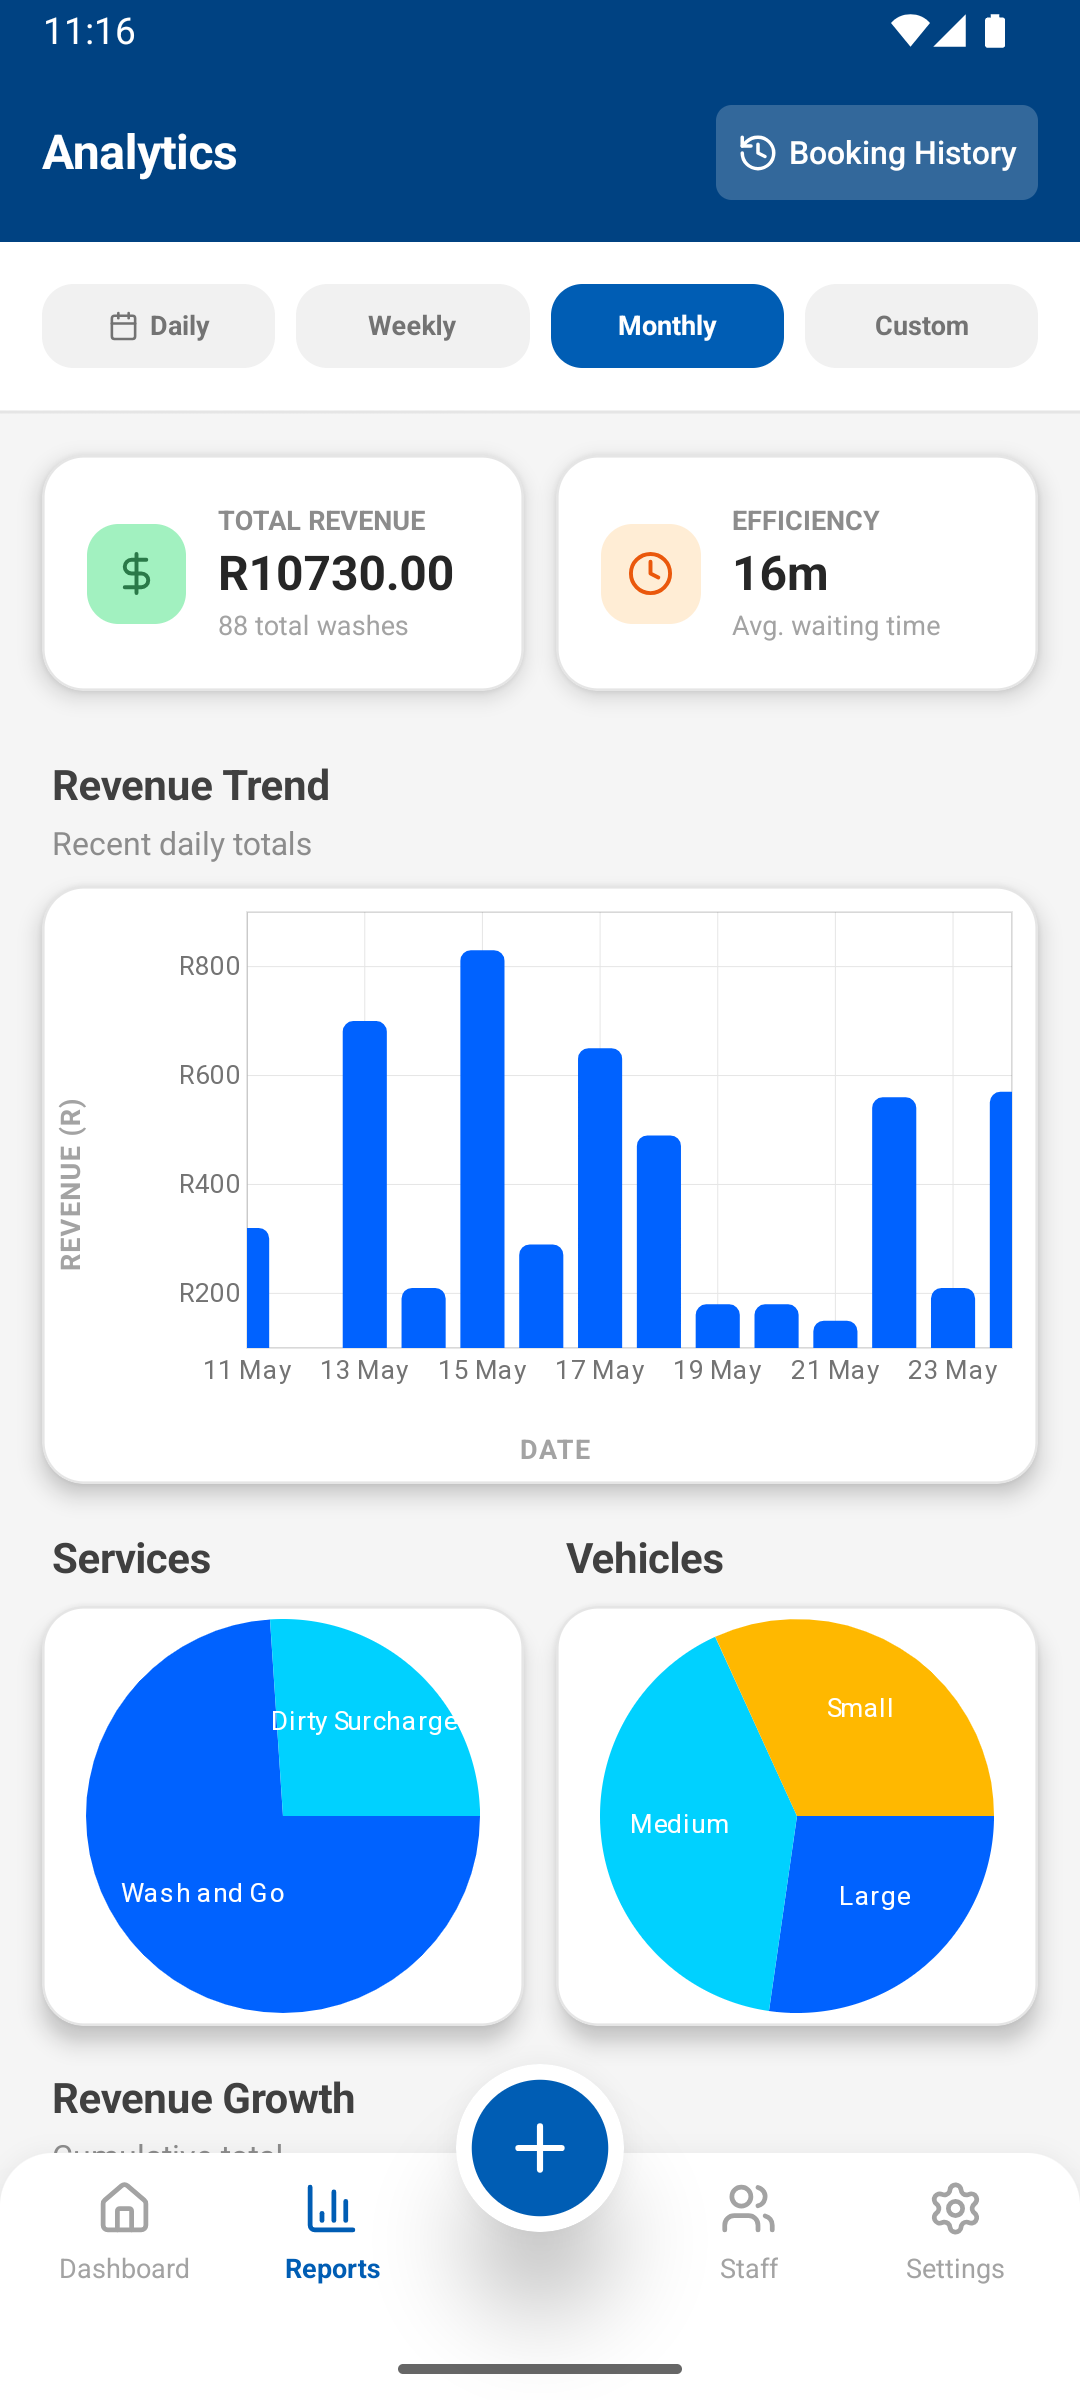This screenshot has width=1080, height=2400.
Task: Open the Reports tab
Action: [332, 2232]
